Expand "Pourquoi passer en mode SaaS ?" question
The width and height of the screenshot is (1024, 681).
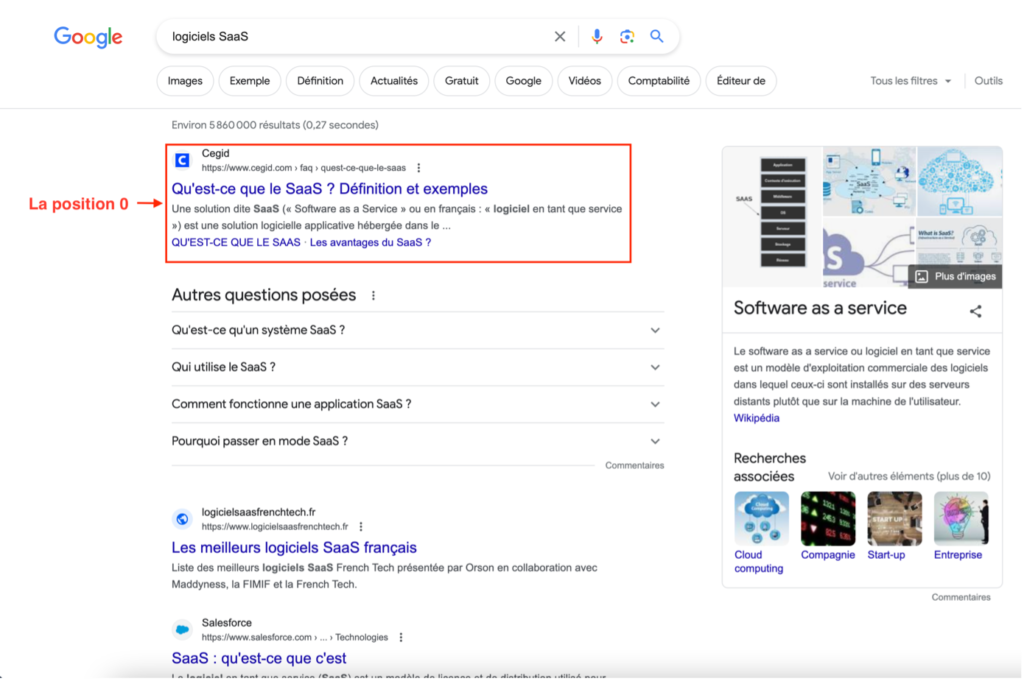tap(416, 441)
